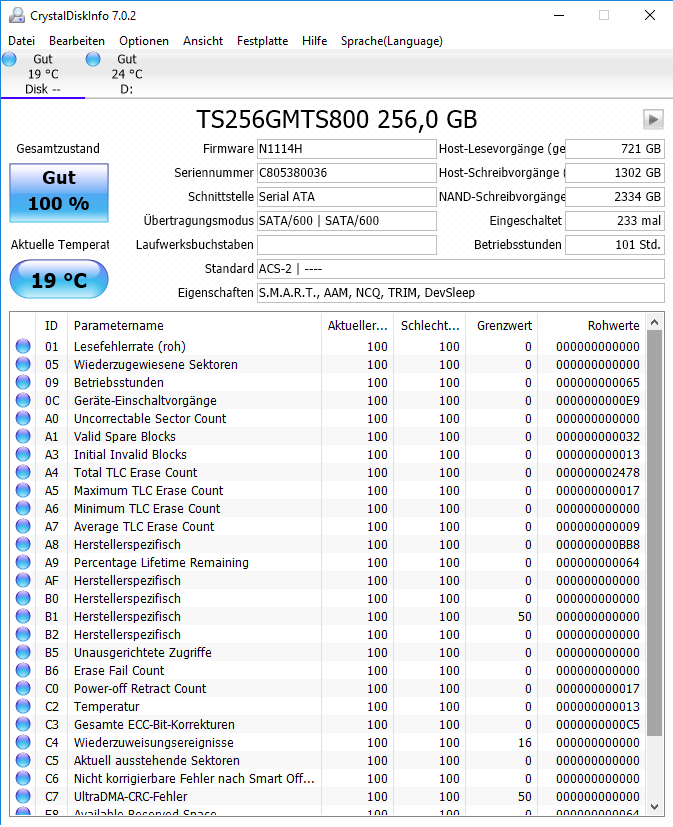
Task: Click status icon of Wiederzugewiesene Sektoren row
Action: coord(23,364)
